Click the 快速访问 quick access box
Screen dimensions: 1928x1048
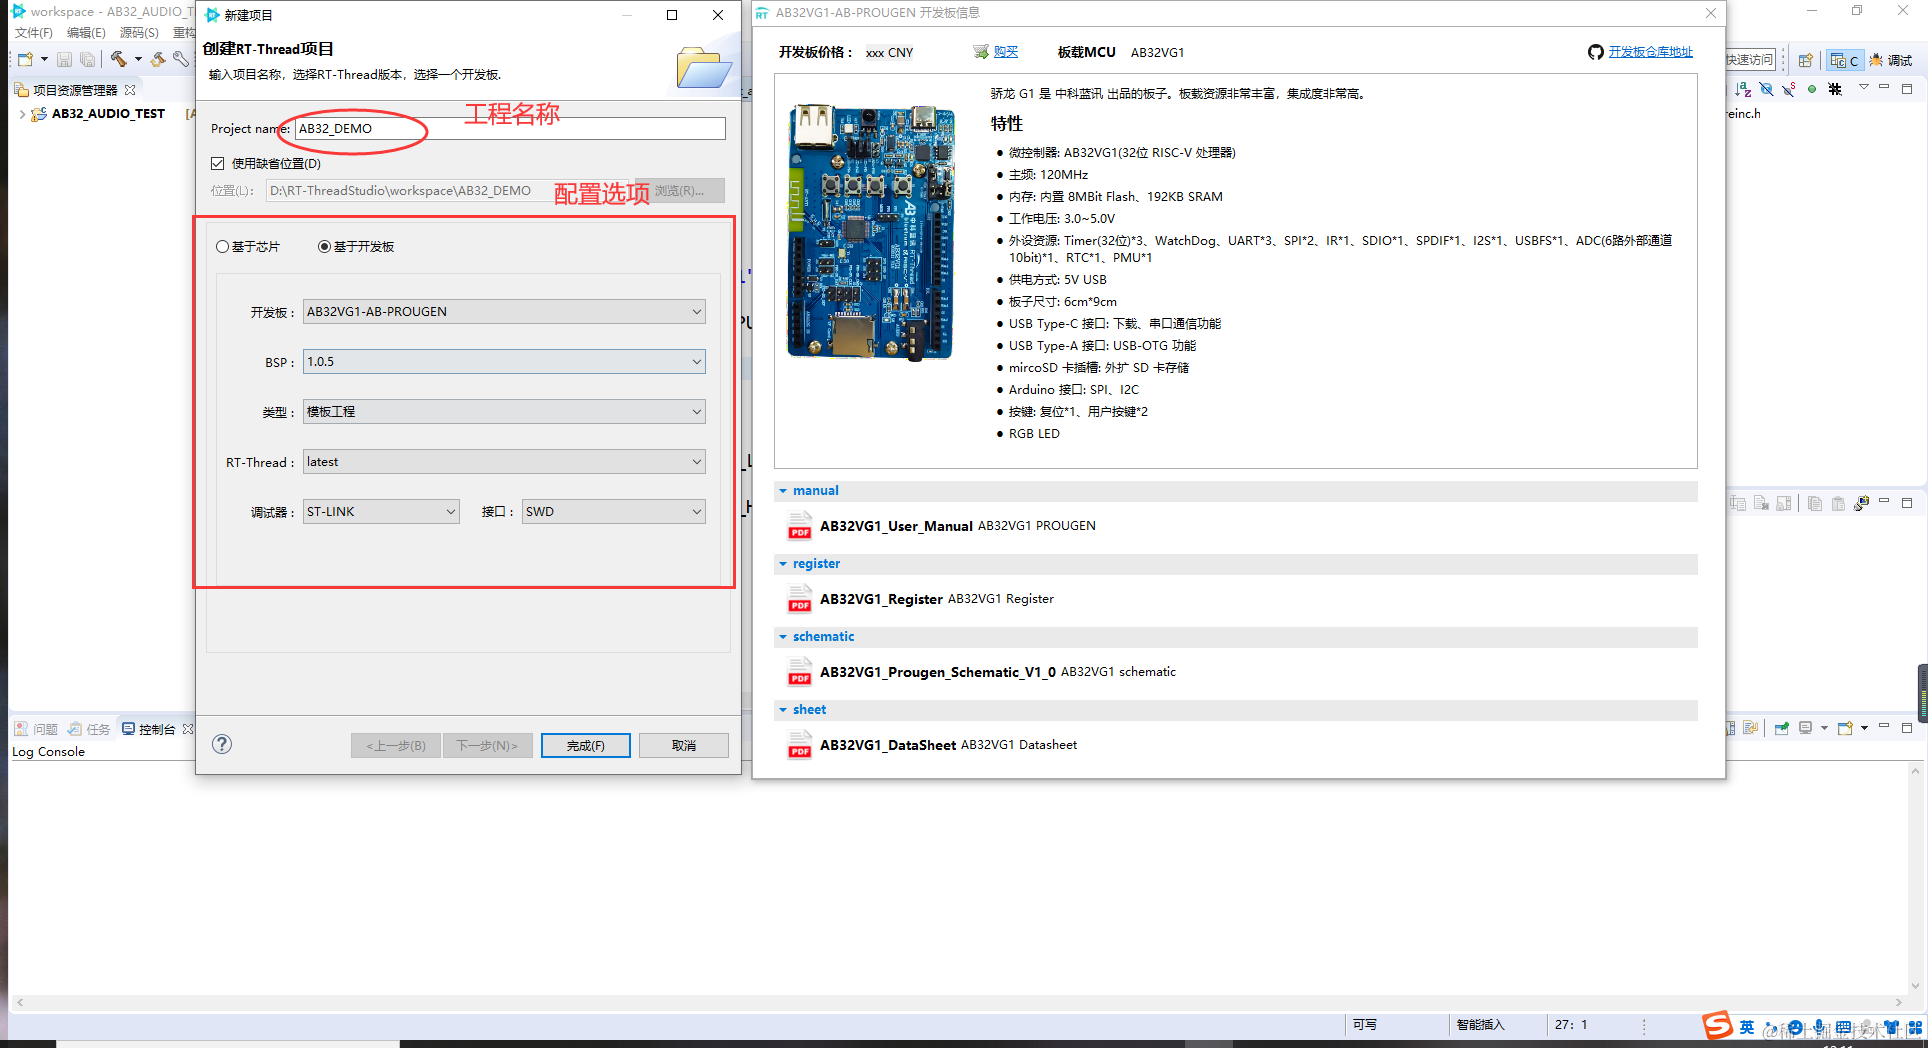[x=1751, y=60]
